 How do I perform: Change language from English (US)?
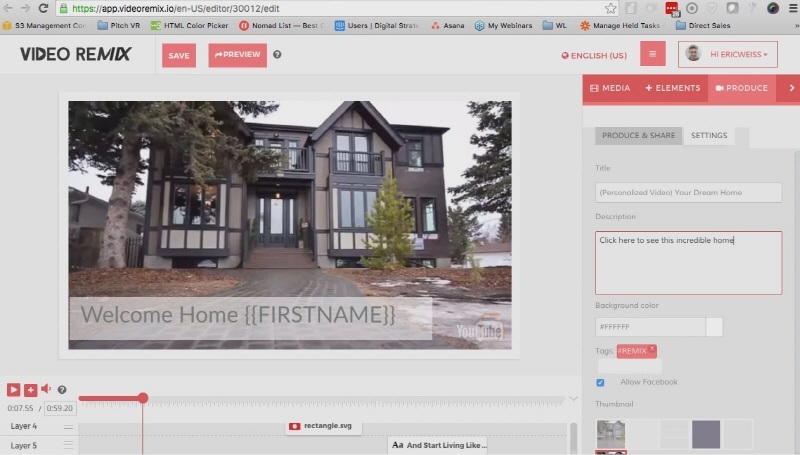594,56
